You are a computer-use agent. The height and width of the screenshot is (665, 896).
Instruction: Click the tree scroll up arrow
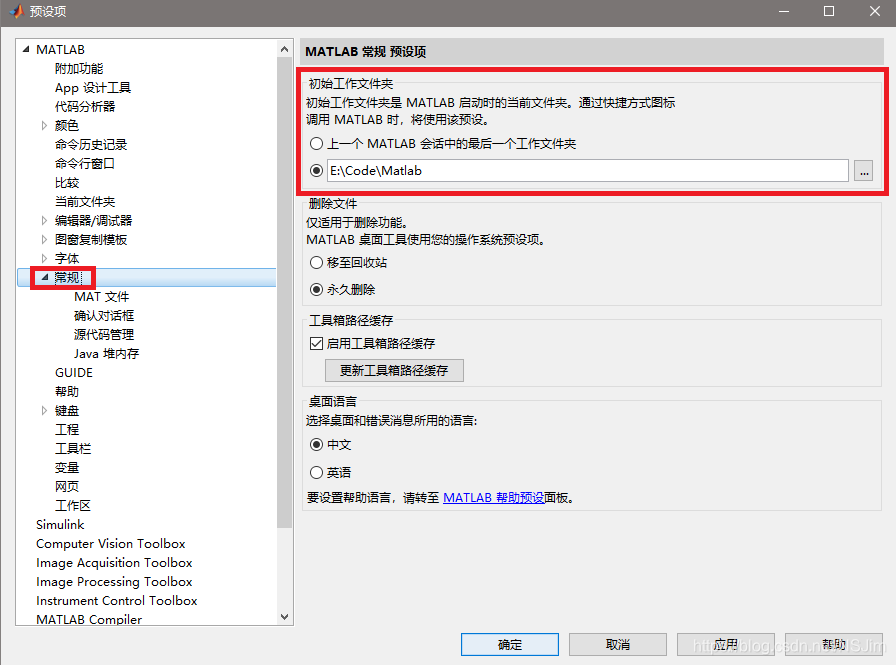285,50
